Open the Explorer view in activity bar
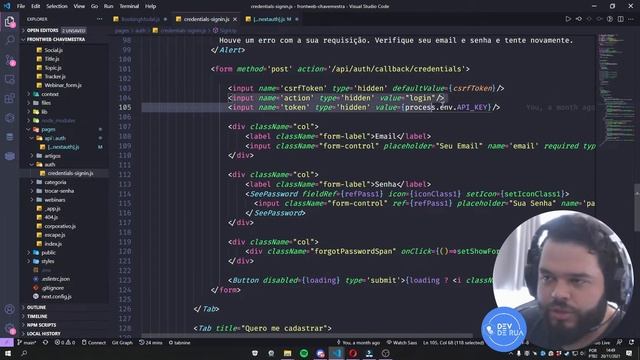The image size is (640, 360). (x=9, y=21)
